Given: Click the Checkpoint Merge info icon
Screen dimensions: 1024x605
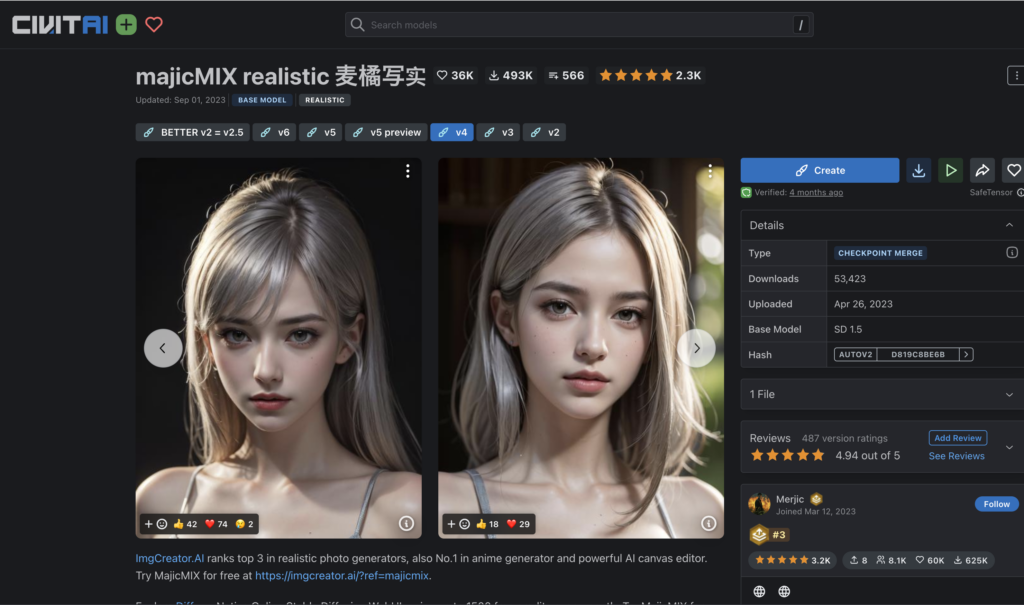Looking at the screenshot, I should pos(1011,253).
